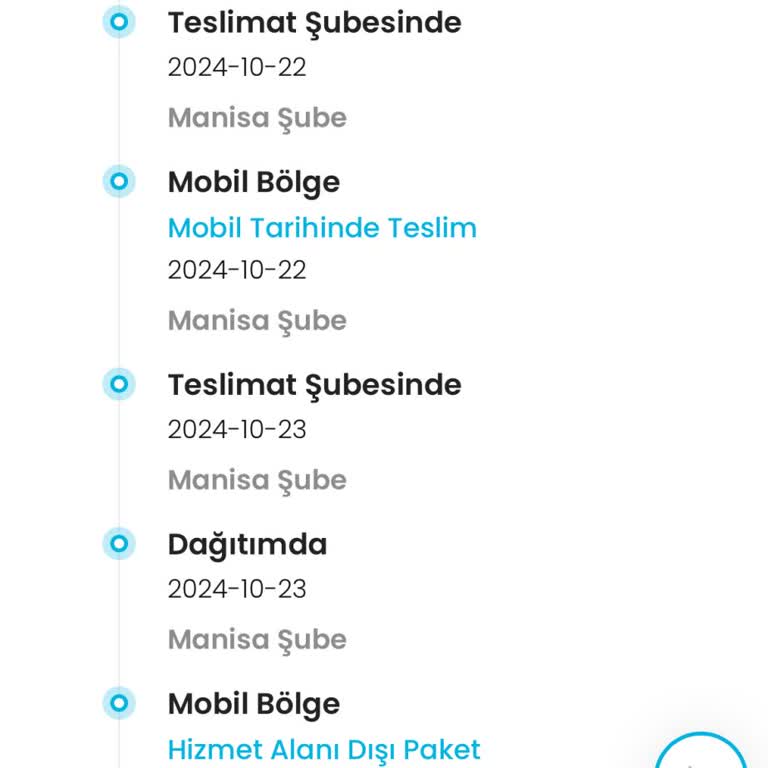Viewport: 768px width, 768px height.
Task: Click the circle icon next to Mobil Bölge above Hizmet Alanı Dışı Paket
Action: [119, 703]
